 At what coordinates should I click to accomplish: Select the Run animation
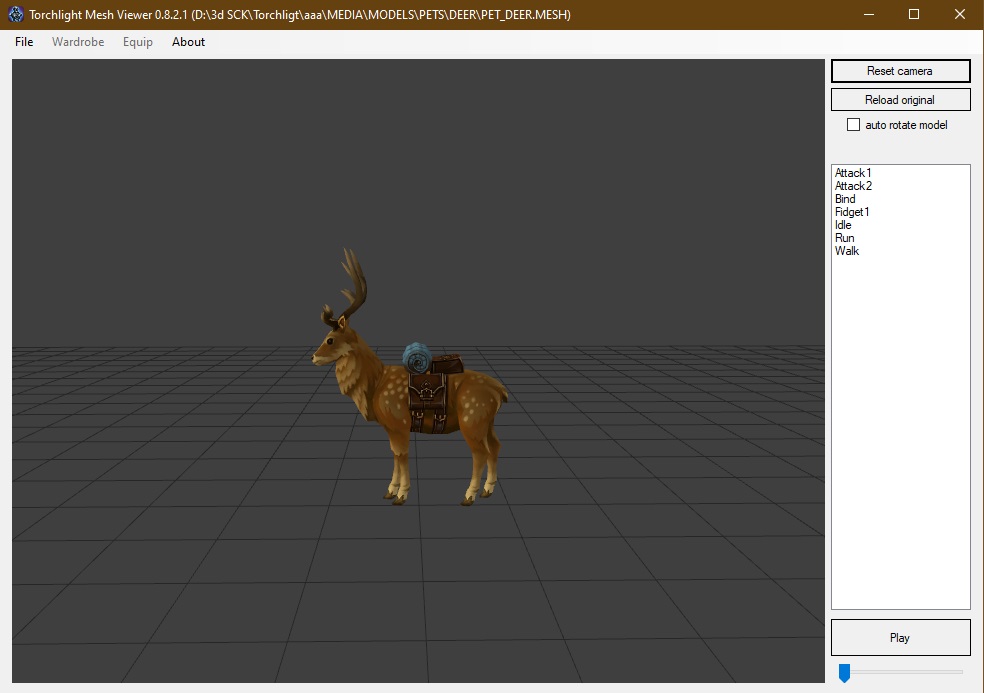pos(845,238)
